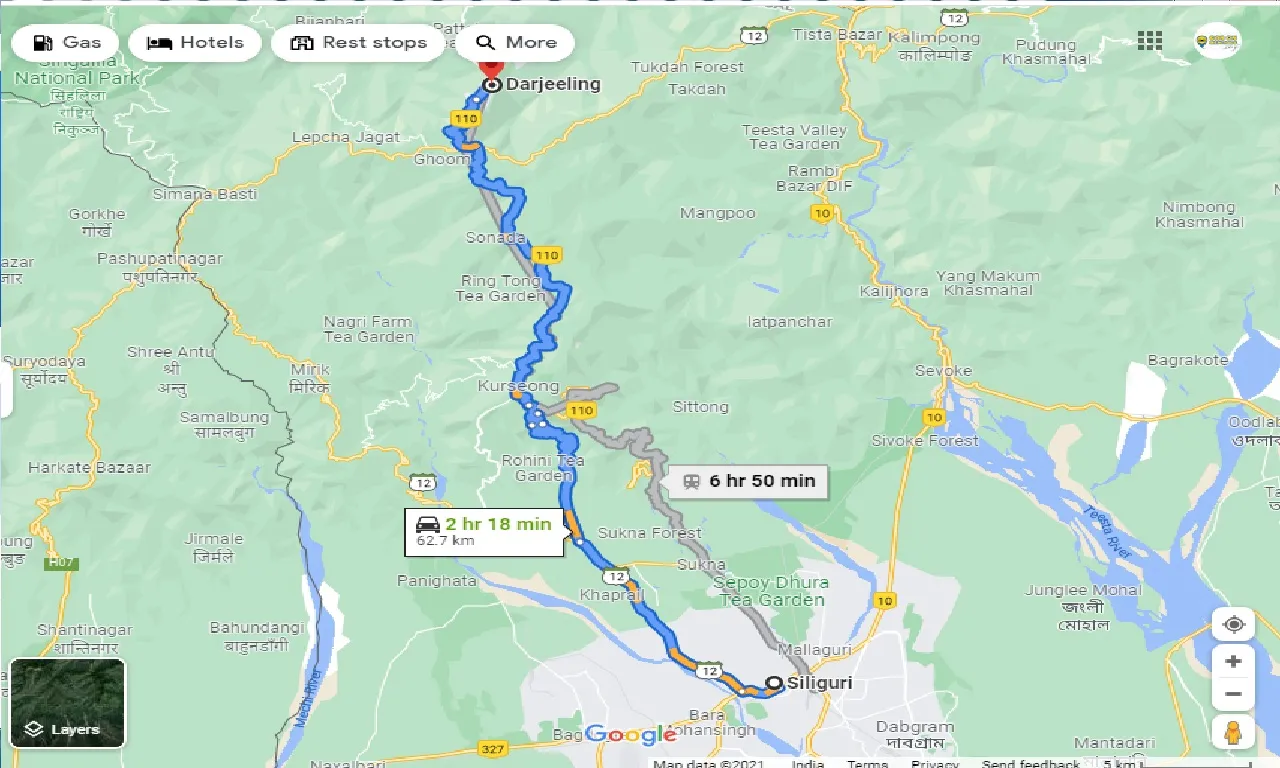Open the Terms link
Screen dimensions: 1280x768
coord(867,763)
